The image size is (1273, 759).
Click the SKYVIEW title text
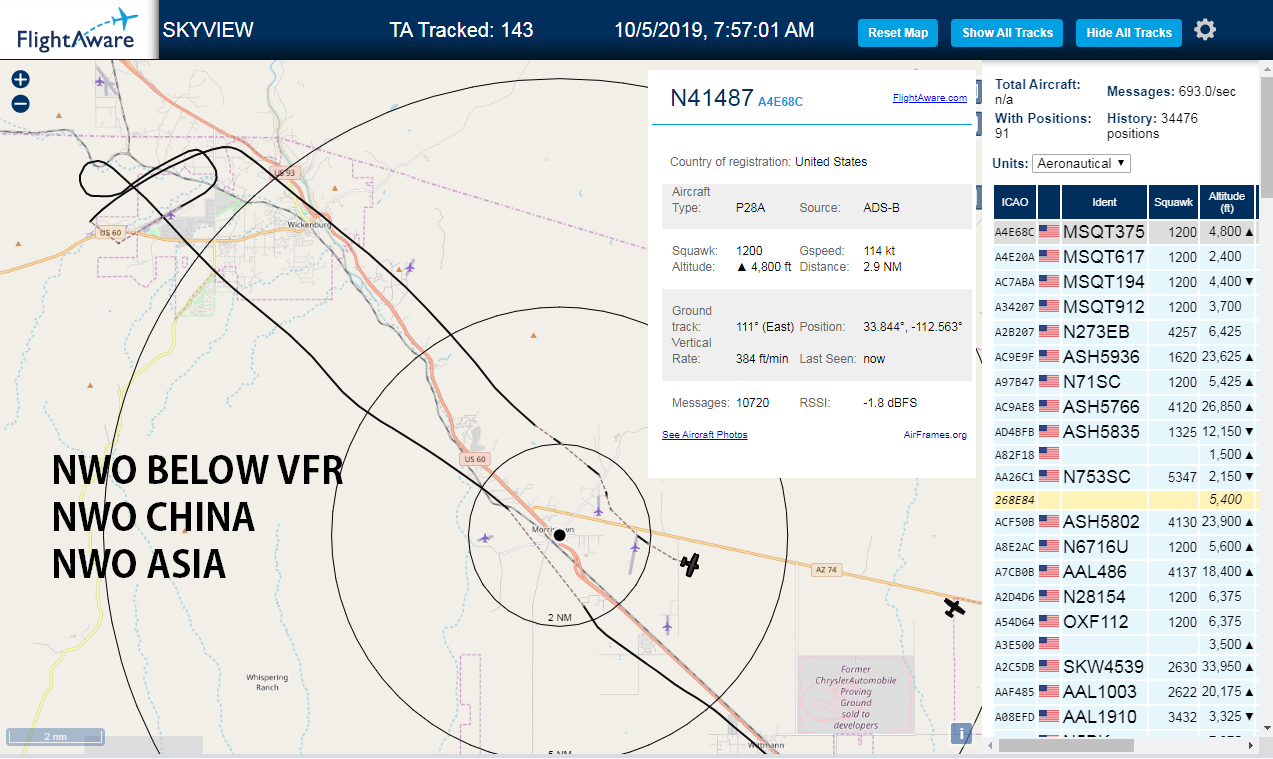(x=208, y=30)
